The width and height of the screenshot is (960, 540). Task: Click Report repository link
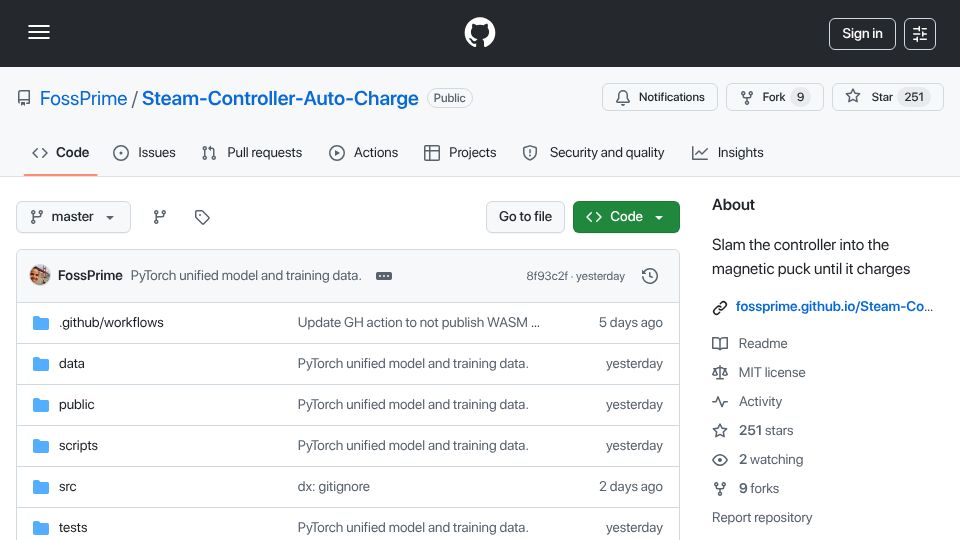(762, 517)
